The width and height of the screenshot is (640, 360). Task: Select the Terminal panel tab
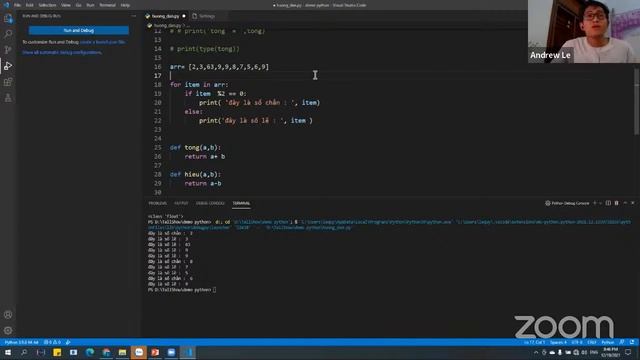(241, 203)
